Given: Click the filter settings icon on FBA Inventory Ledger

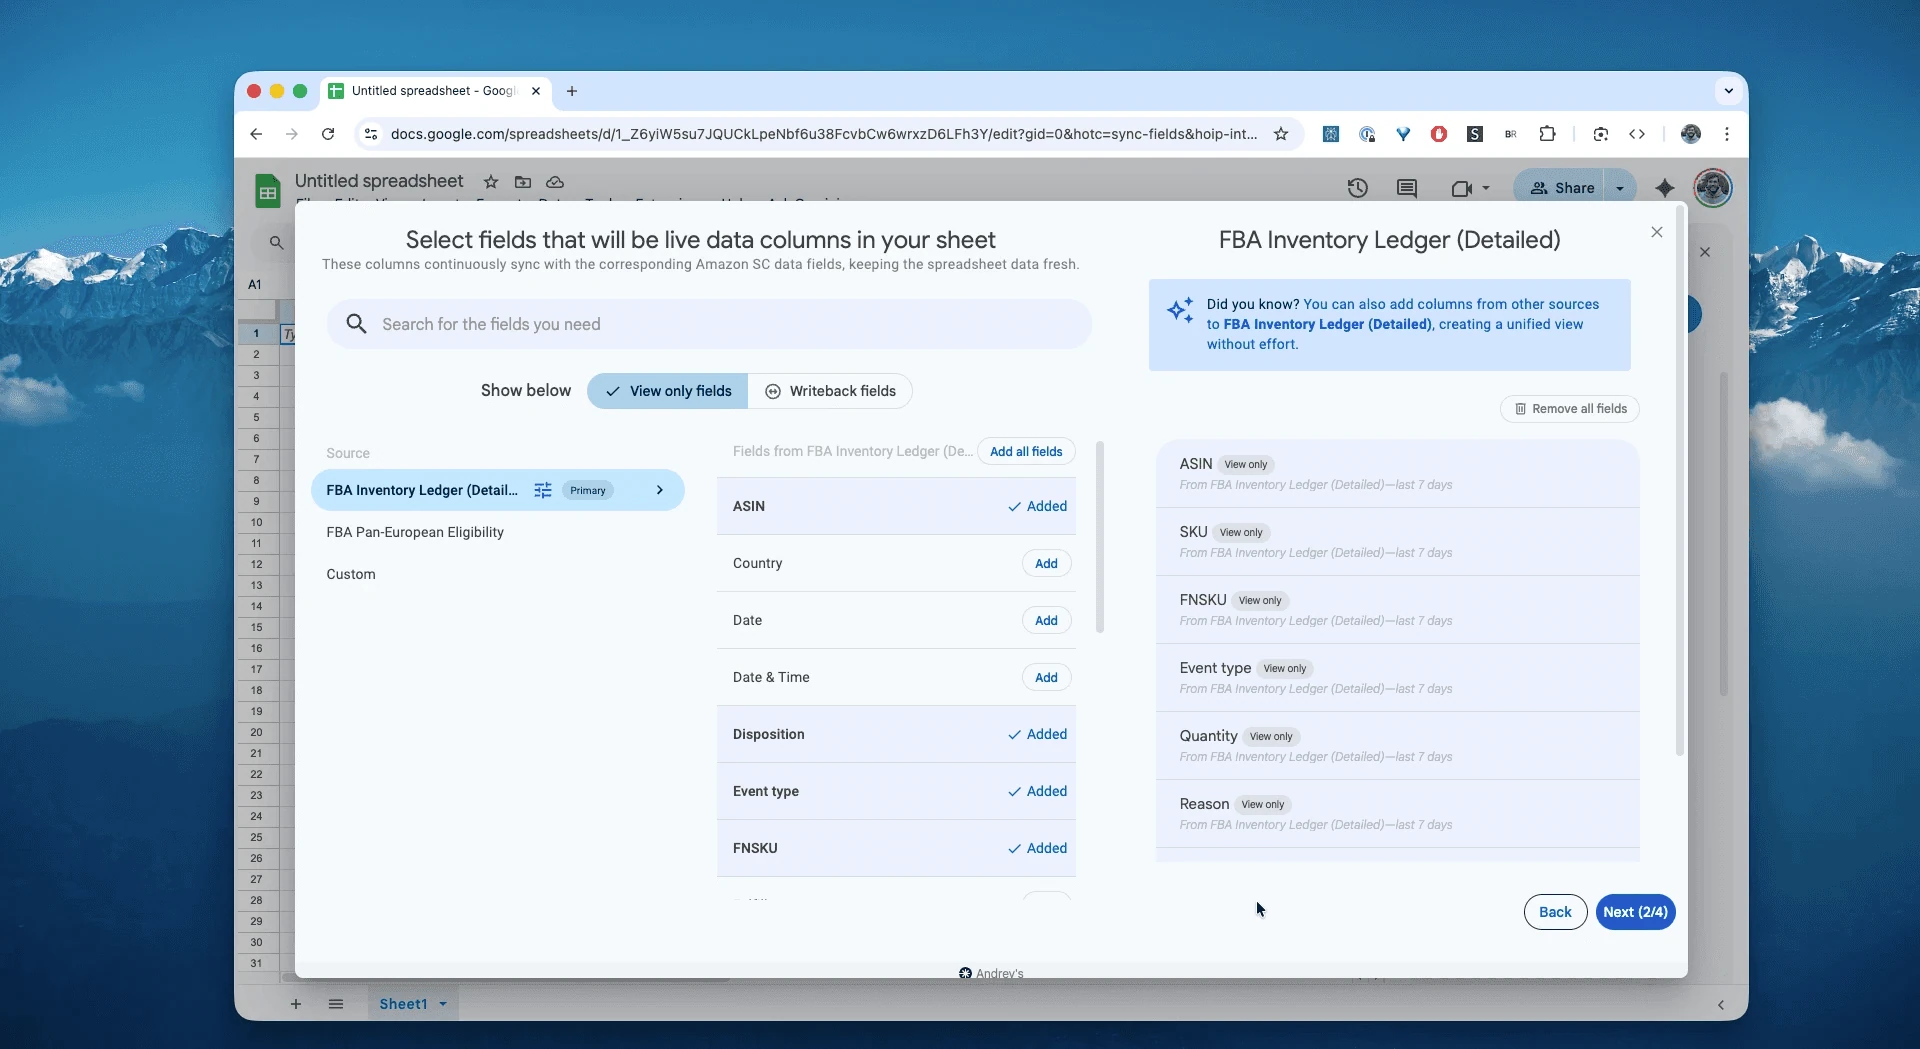Looking at the screenshot, I should click(543, 490).
